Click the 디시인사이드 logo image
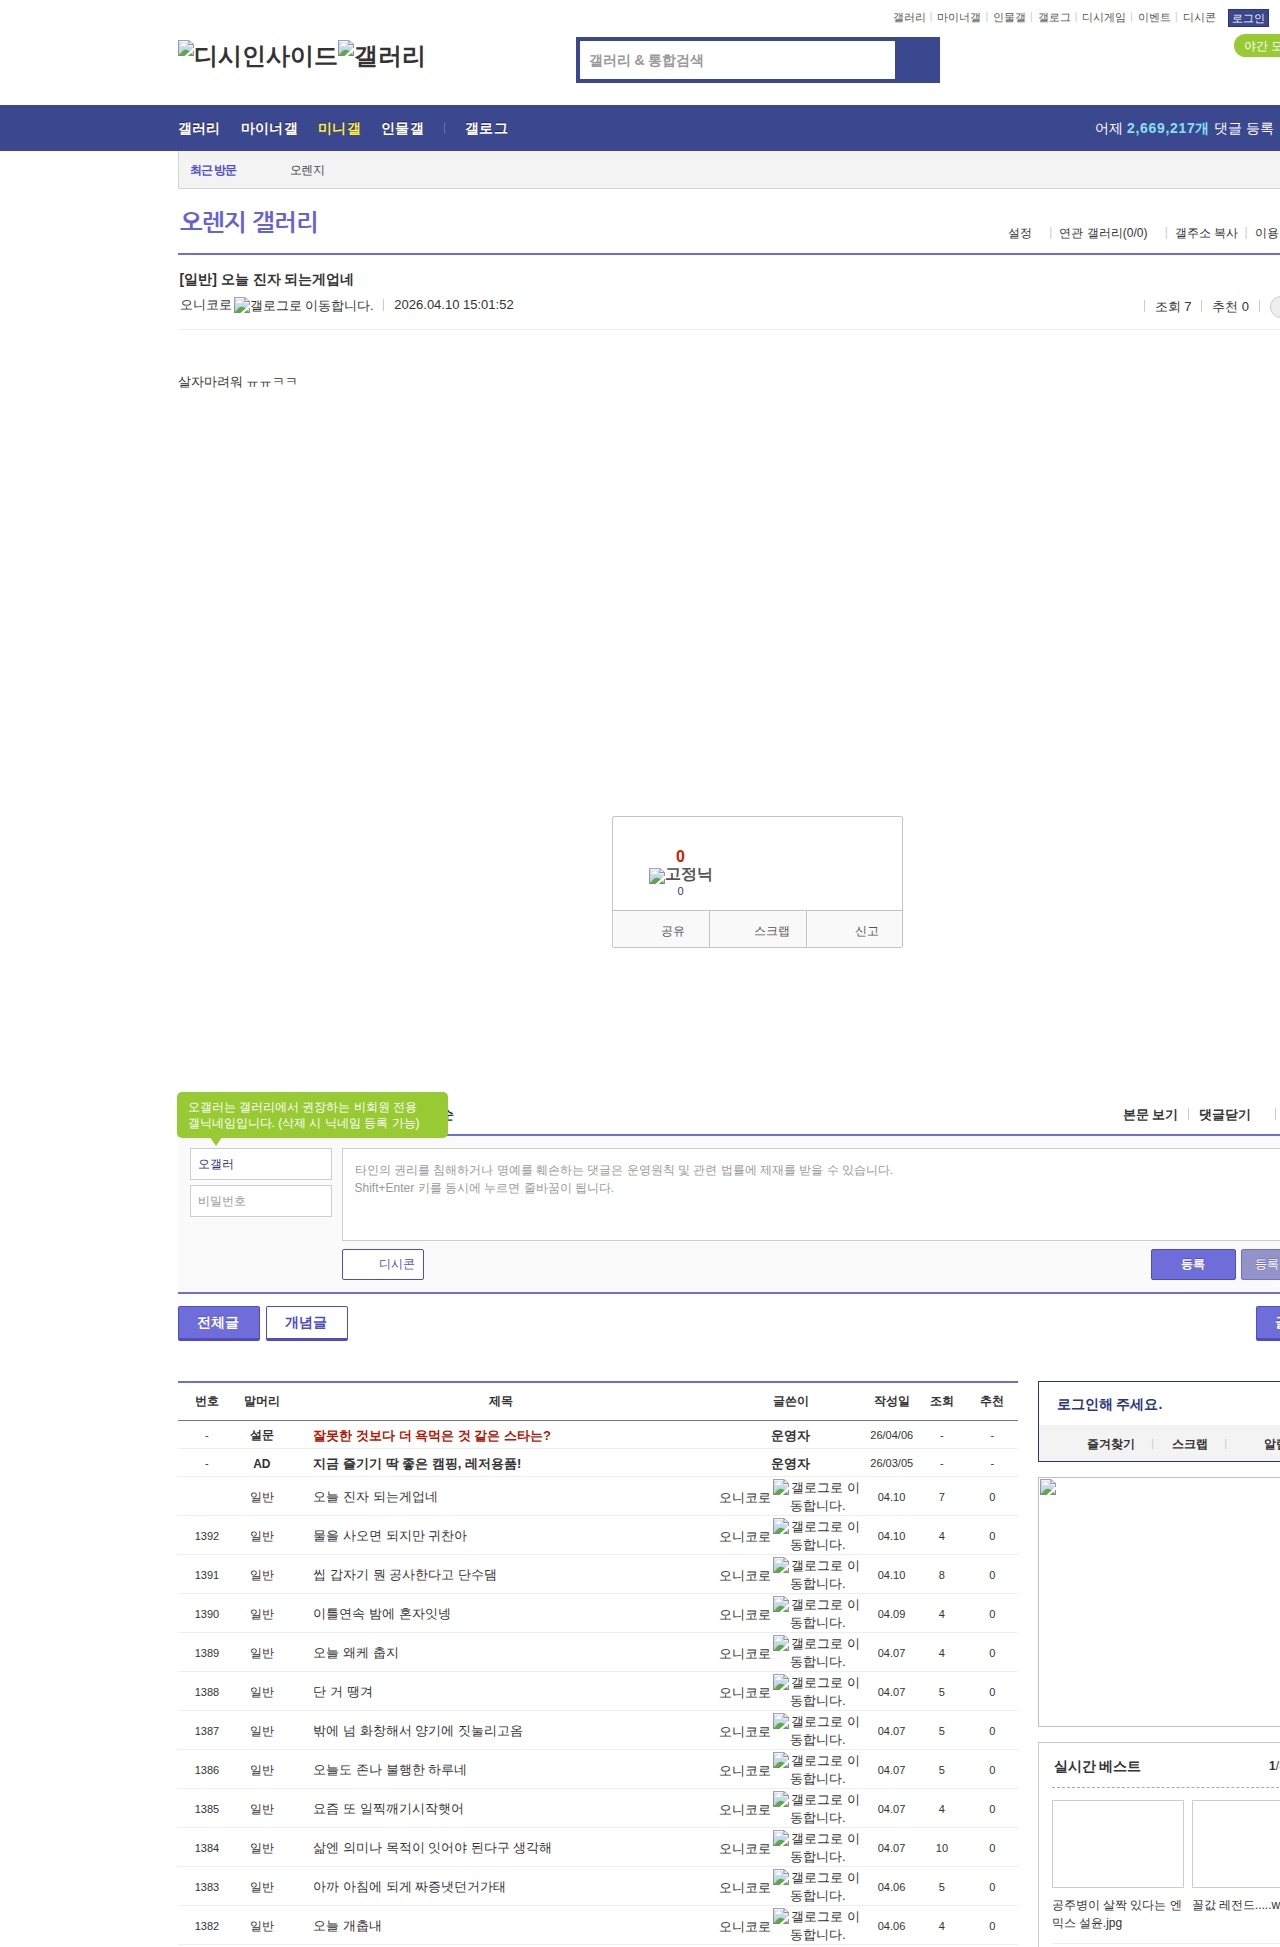The width and height of the screenshot is (1280, 1947). (257, 55)
